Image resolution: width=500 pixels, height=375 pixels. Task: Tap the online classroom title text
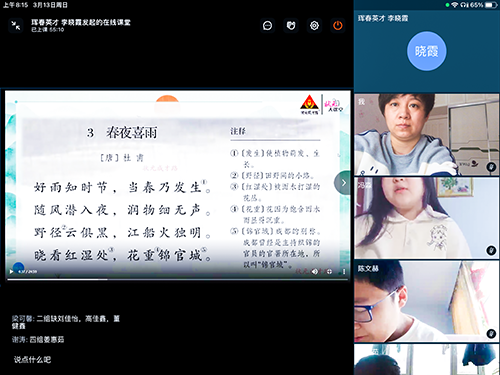click(x=81, y=22)
